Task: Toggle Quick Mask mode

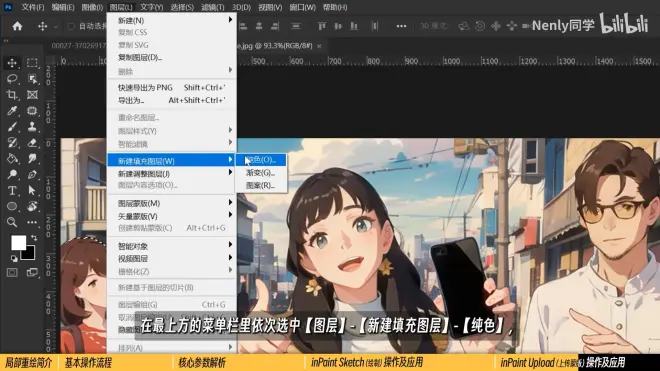Action: (x=12, y=272)
